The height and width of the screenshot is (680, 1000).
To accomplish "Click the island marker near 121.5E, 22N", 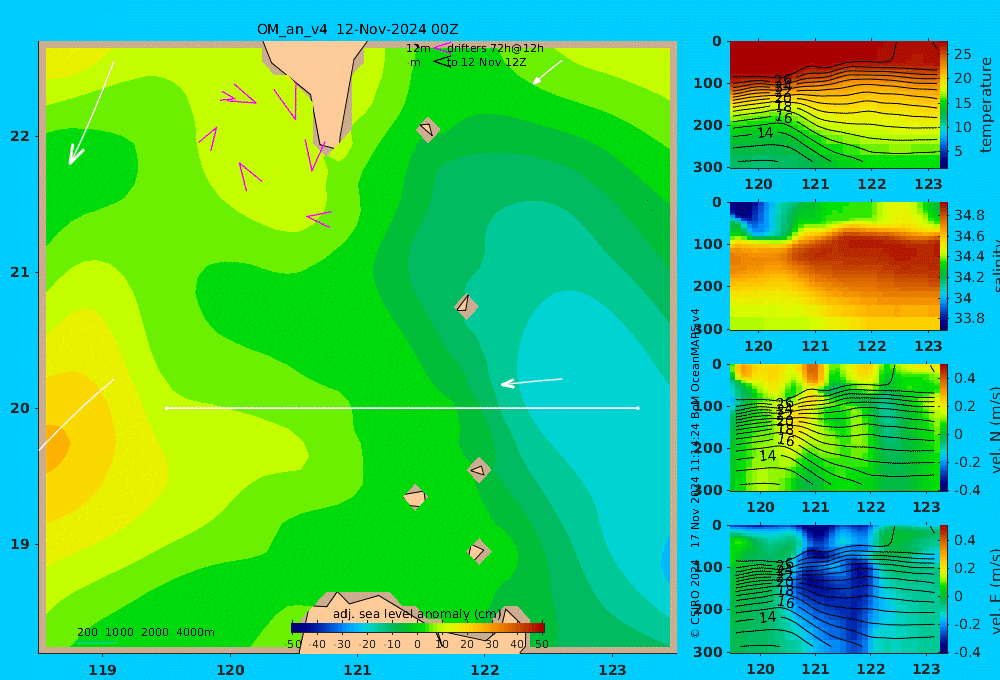I will click(428, 129).
